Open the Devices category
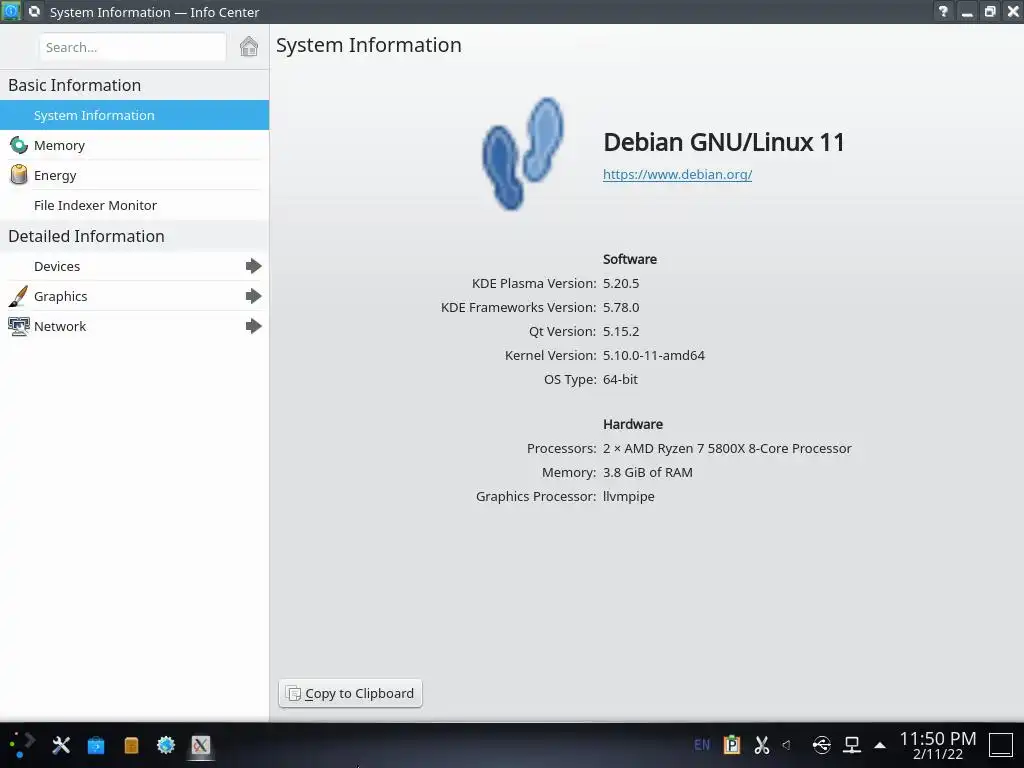The height and width of the screenshot is (768, 1024). 135,266
